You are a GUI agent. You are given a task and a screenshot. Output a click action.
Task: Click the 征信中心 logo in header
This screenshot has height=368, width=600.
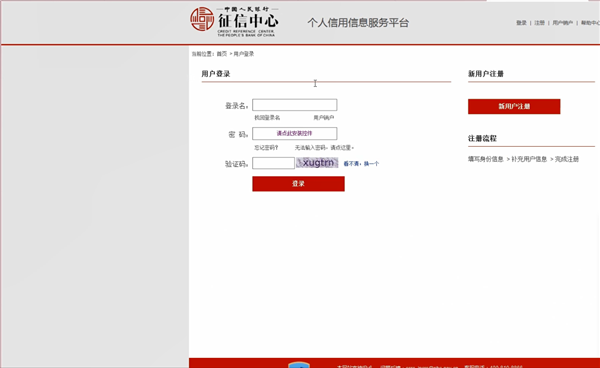coord(234,22)
